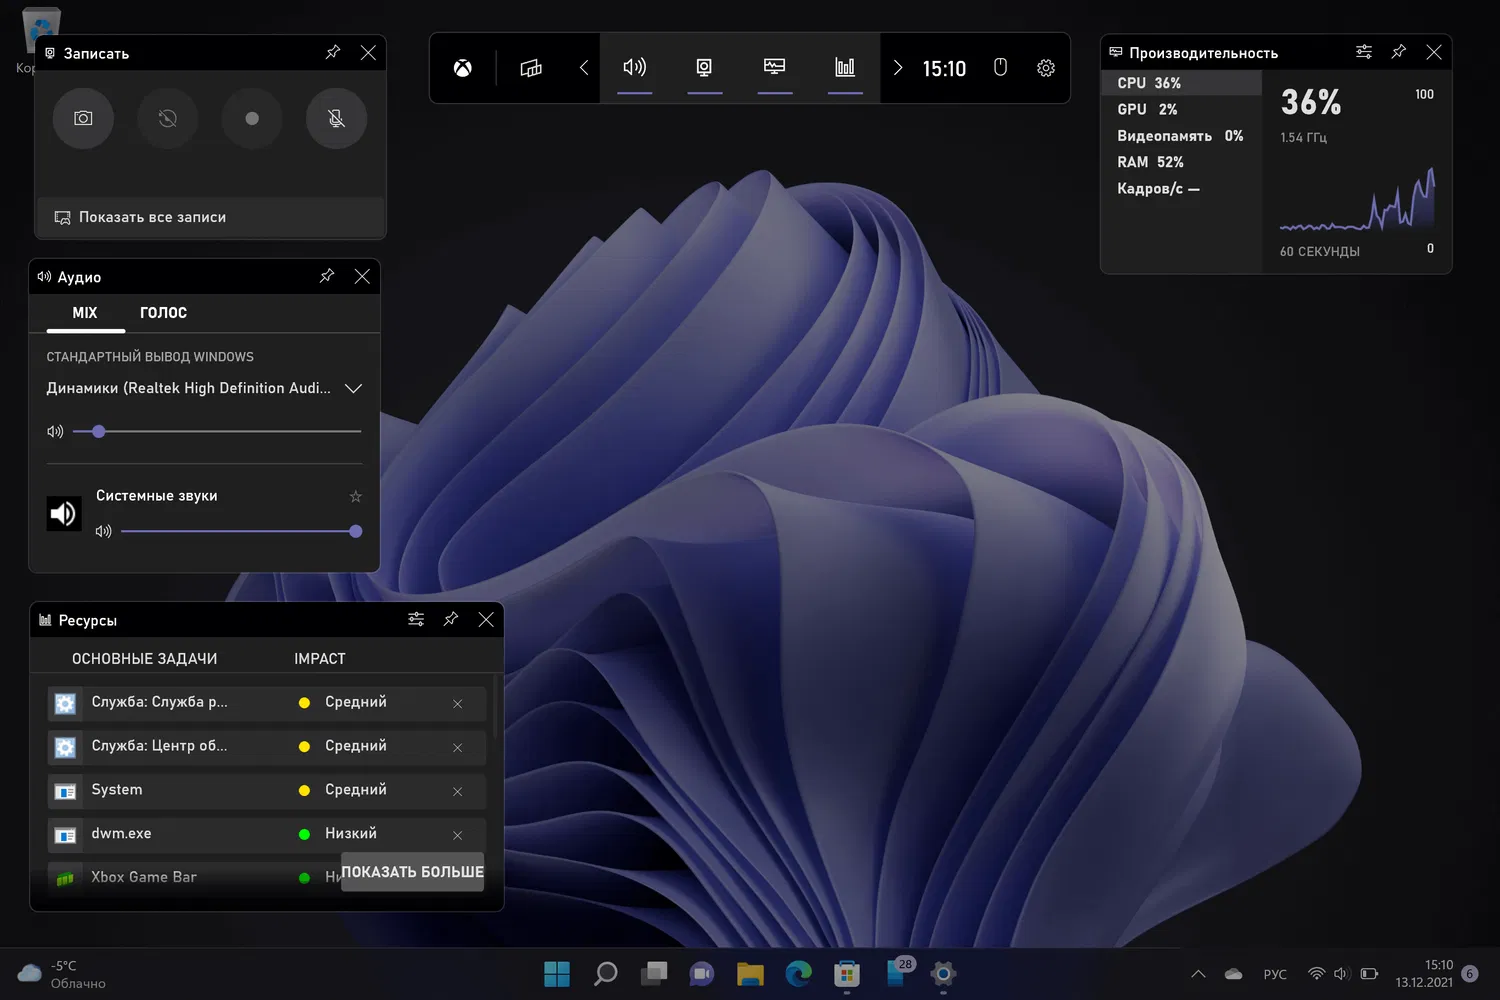
Task: Show previous widgets with the left chevron
Action: (x=584, y=68)
